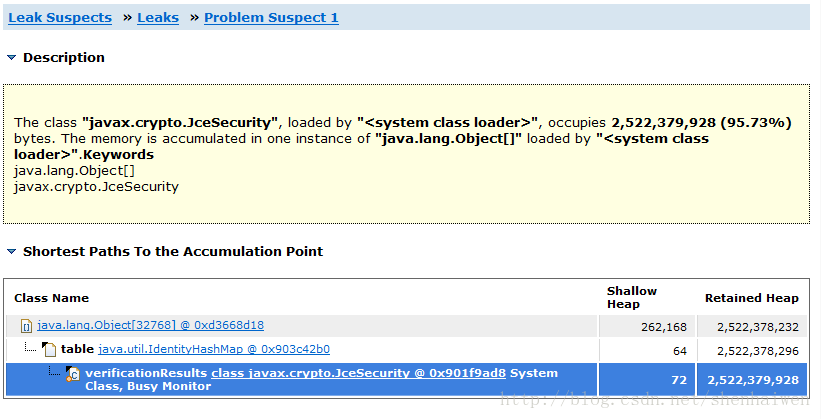Open java.util.IdentityHashMap @ 0x903c42b0 link

coord(214,349)
